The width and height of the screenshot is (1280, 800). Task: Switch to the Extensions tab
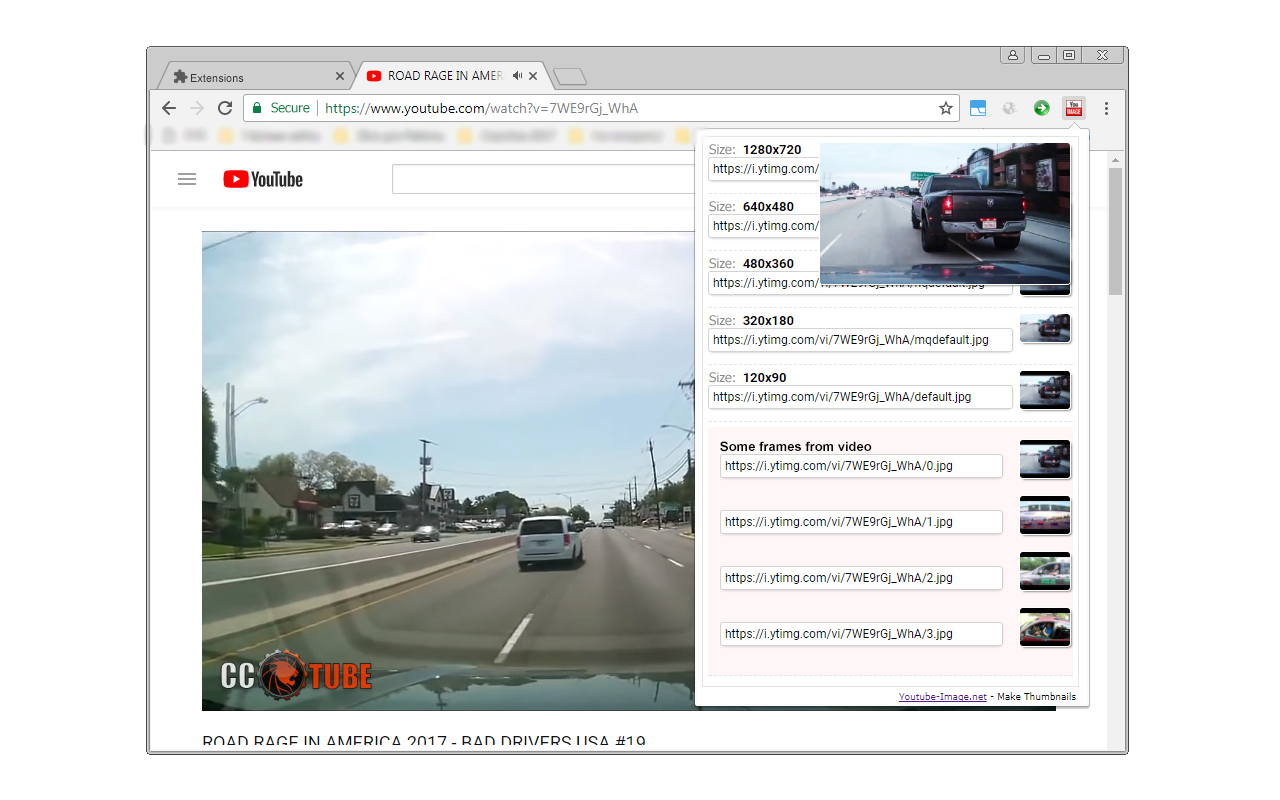pyautogui.click(x=255, y=76)
